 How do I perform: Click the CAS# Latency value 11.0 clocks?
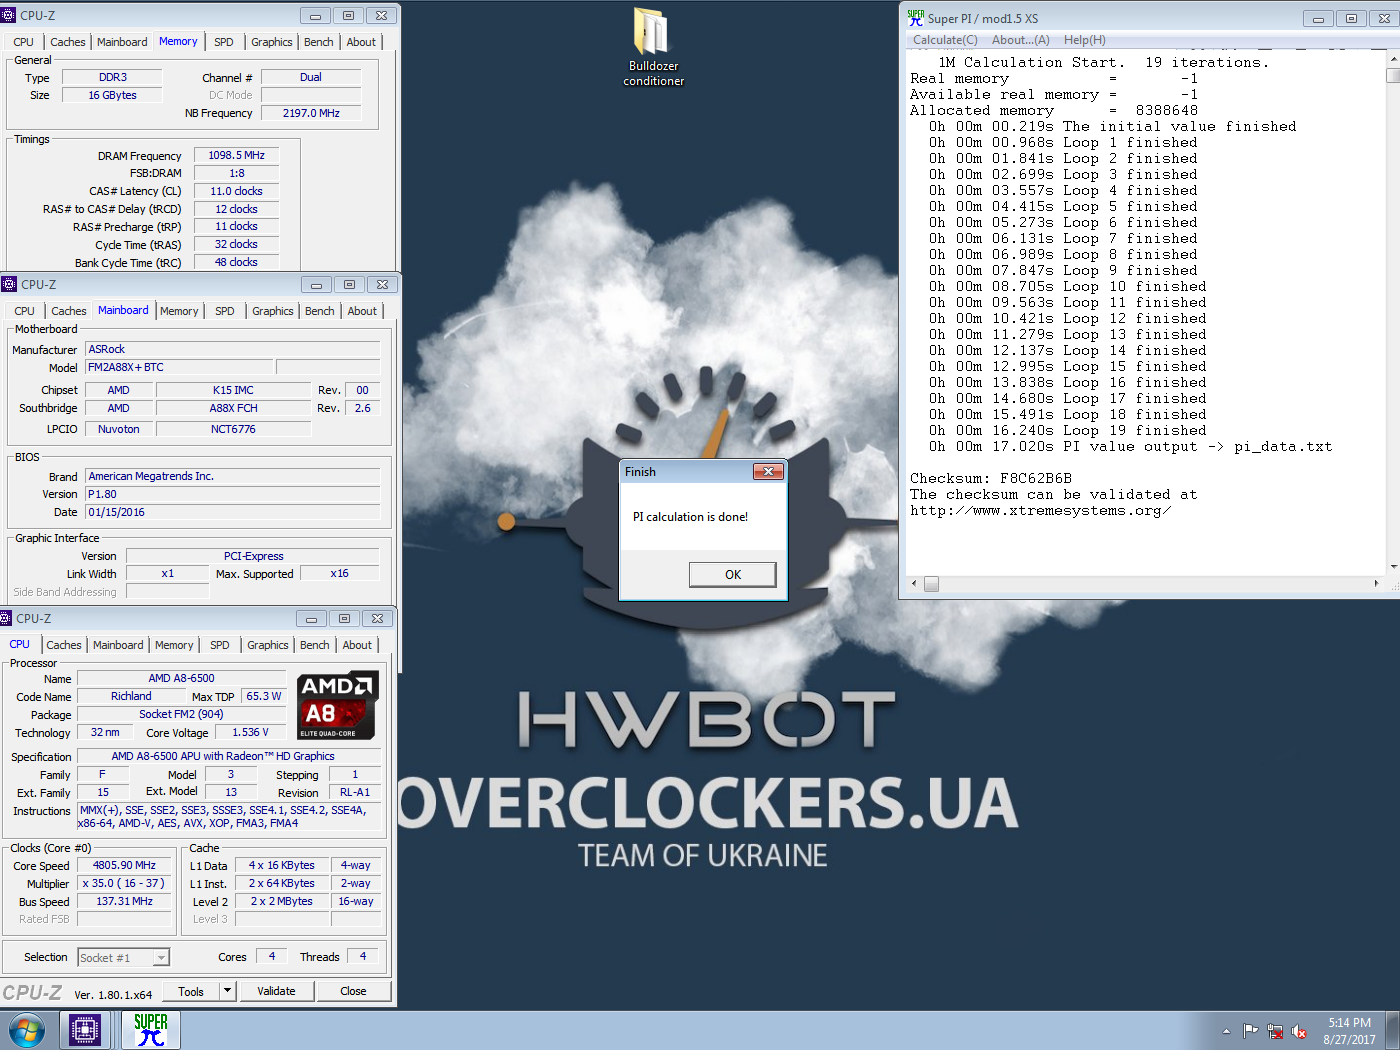[236, 192]
